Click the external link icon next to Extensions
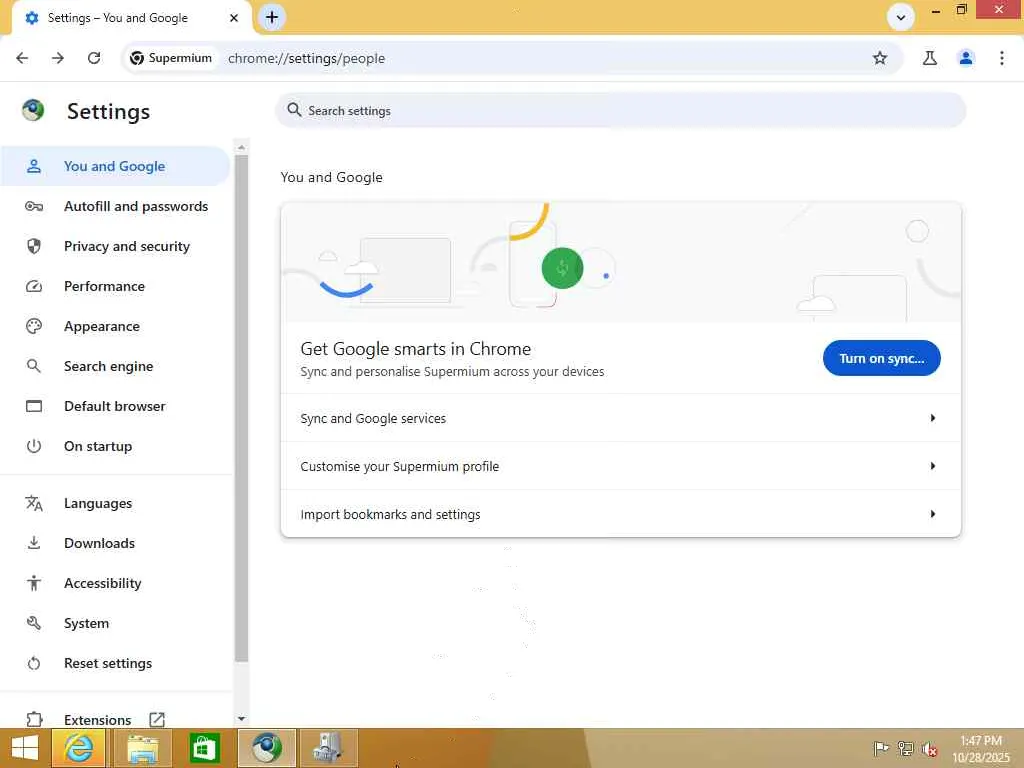Viewport: 1024px width, 768px height. click(157, 720)
